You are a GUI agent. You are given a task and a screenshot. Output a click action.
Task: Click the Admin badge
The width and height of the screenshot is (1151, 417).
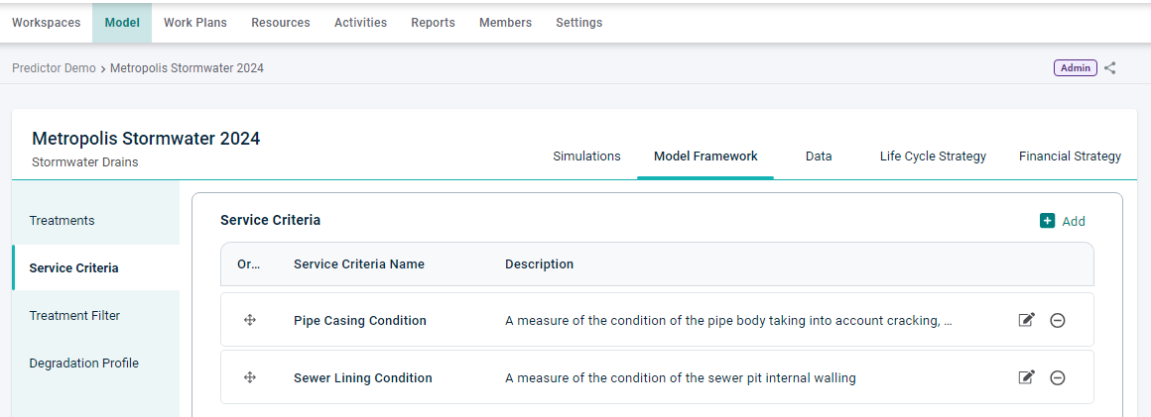[1075, 68]
